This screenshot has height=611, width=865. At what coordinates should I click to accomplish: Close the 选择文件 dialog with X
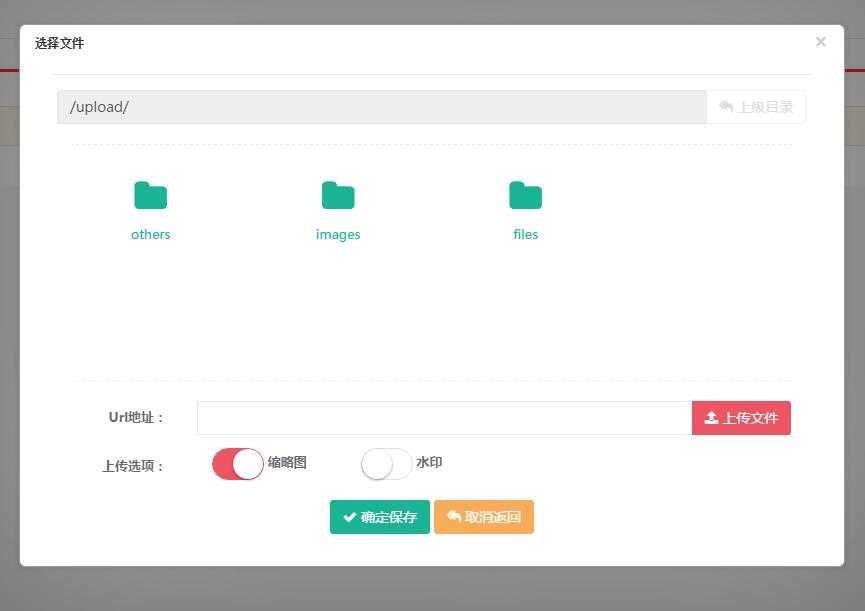821,42
